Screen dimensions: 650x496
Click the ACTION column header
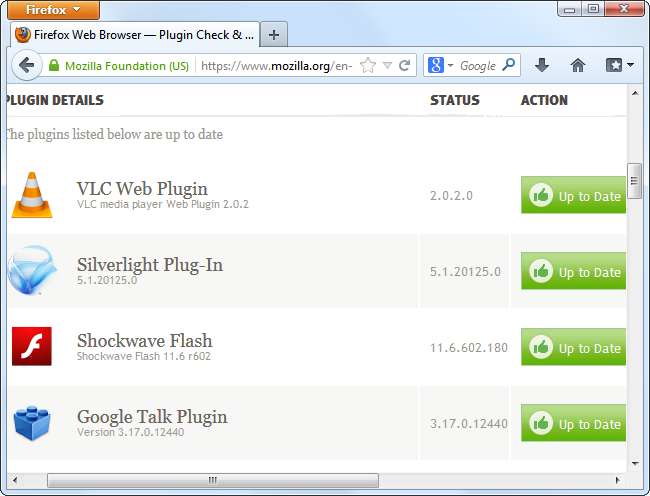click(544, 100)
